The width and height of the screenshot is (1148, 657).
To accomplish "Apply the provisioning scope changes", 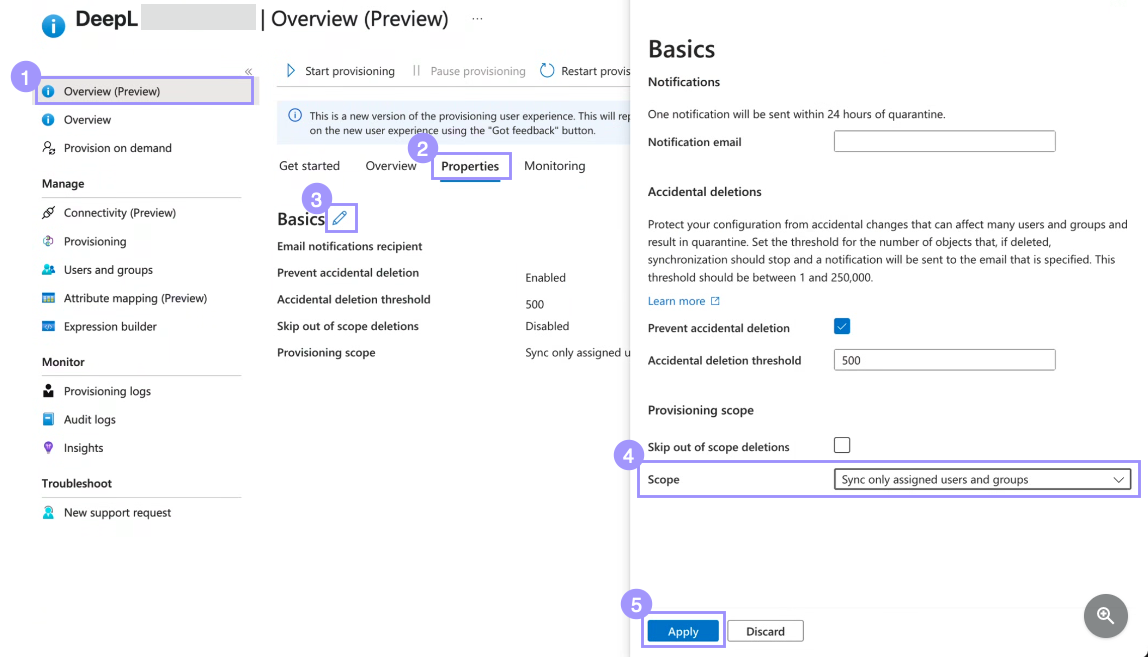I will 683,630.
